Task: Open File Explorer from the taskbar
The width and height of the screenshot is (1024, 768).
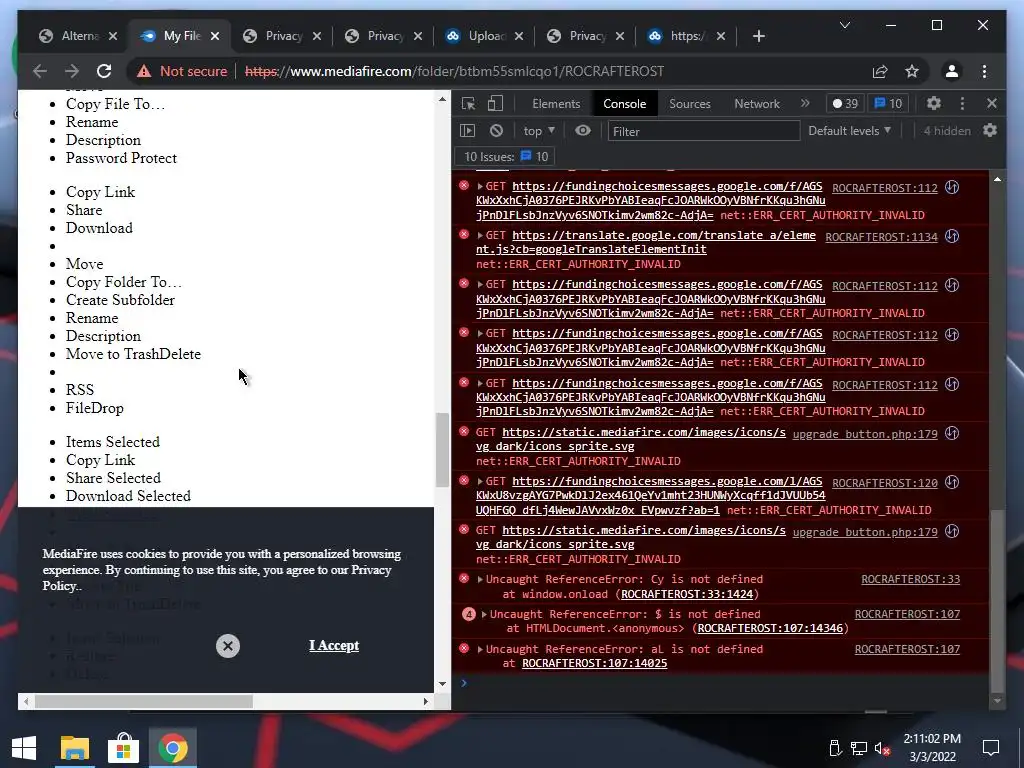Action: tap(74, 748)
